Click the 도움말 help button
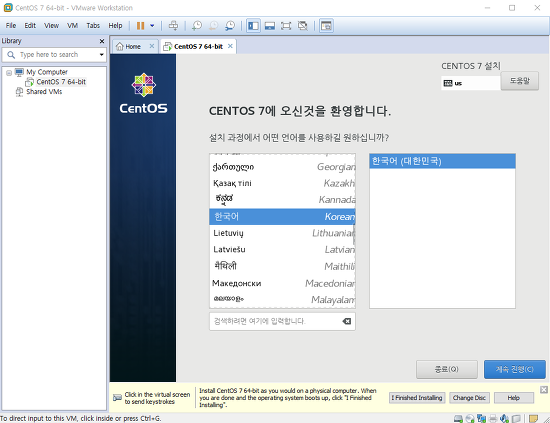The image size is (550, 423). tap(519, 81)
